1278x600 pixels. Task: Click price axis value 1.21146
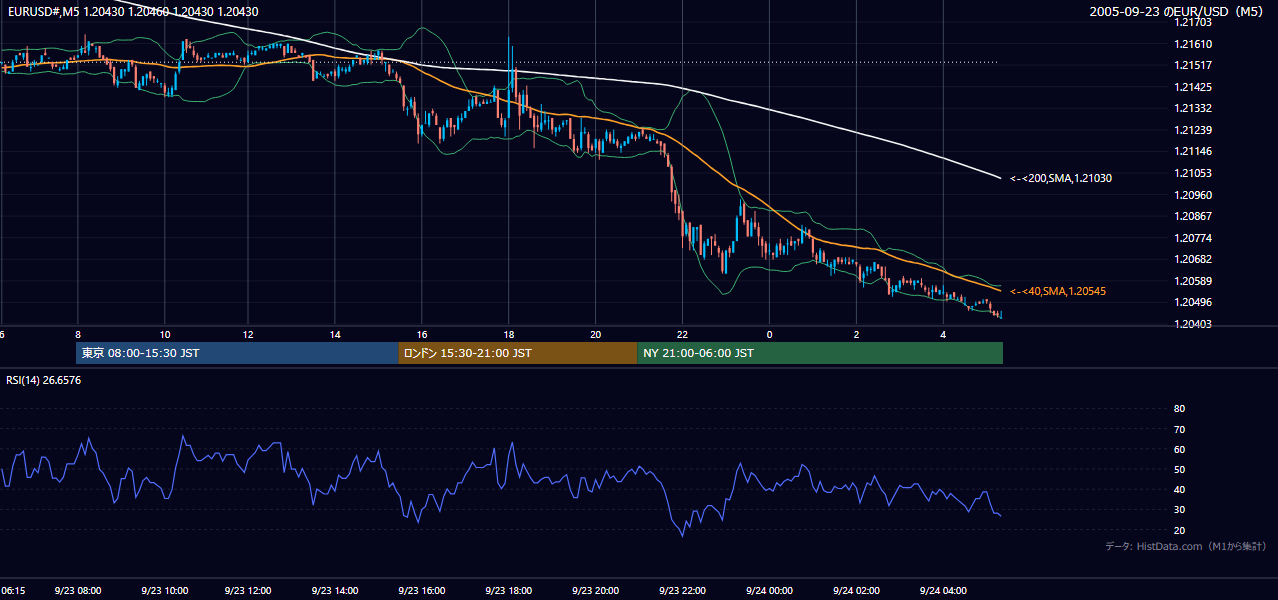pyautogui.click(x=1194, y=151)
